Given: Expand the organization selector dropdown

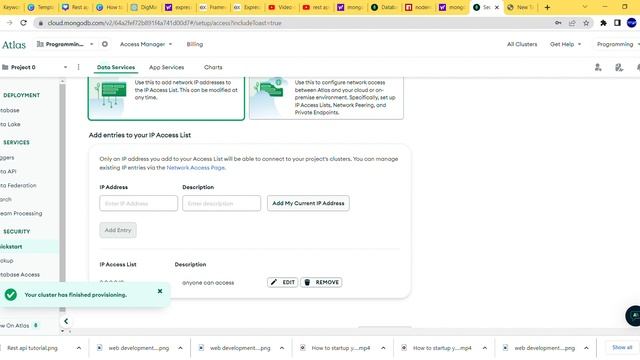Looking at the screenshot, I should click(x=91, y=44).
